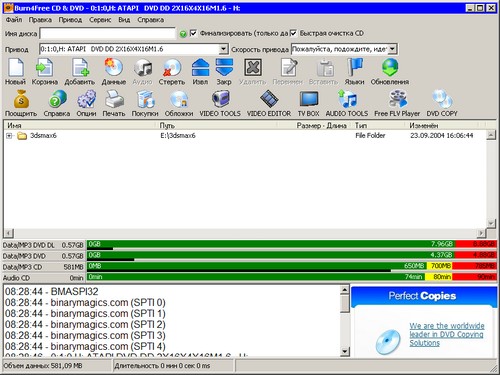Click the Стереть erase disc icon
This screenshot has width=500, height=375.
click(171, 68)
